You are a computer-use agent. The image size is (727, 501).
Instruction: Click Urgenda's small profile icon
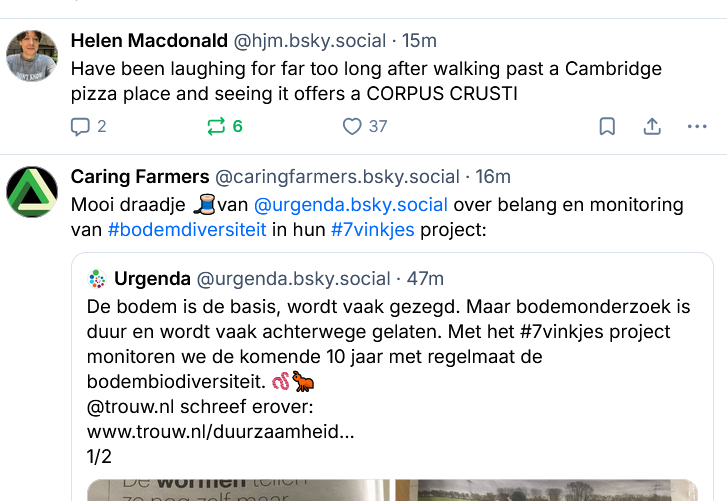pos(97,278)
